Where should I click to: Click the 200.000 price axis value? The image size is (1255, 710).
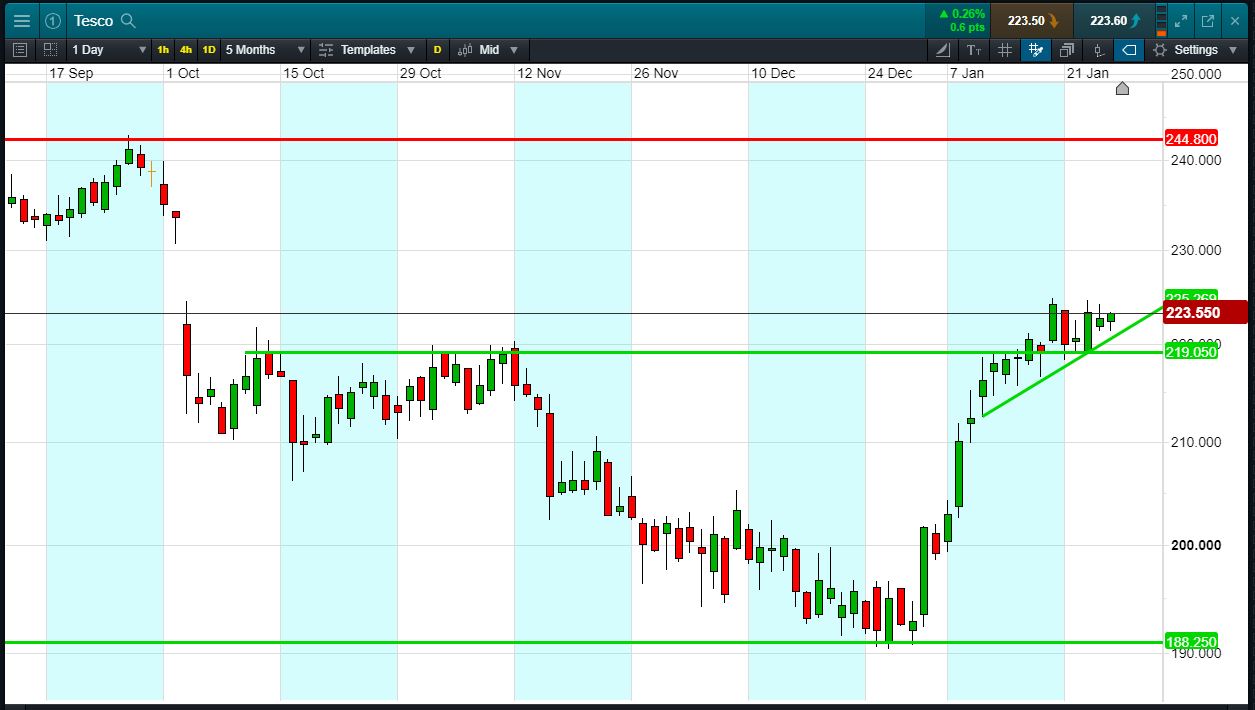coord(1194,545)
